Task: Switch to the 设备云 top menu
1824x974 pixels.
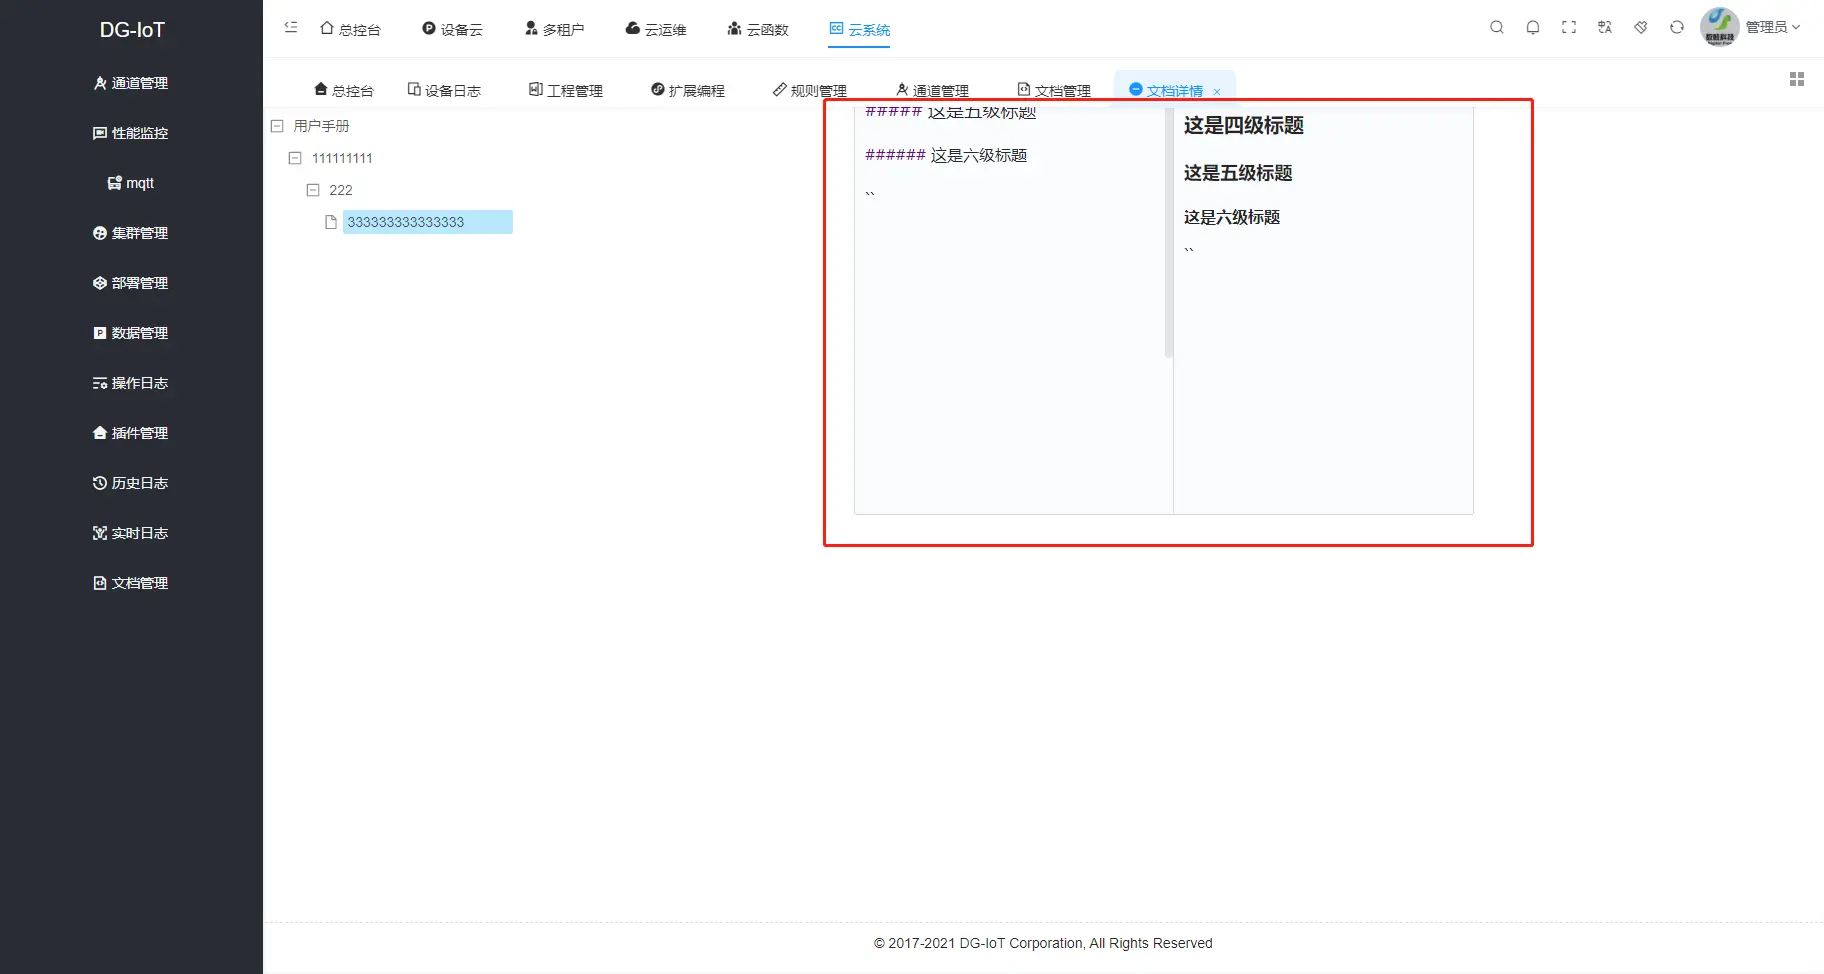Action: (452, 29)
